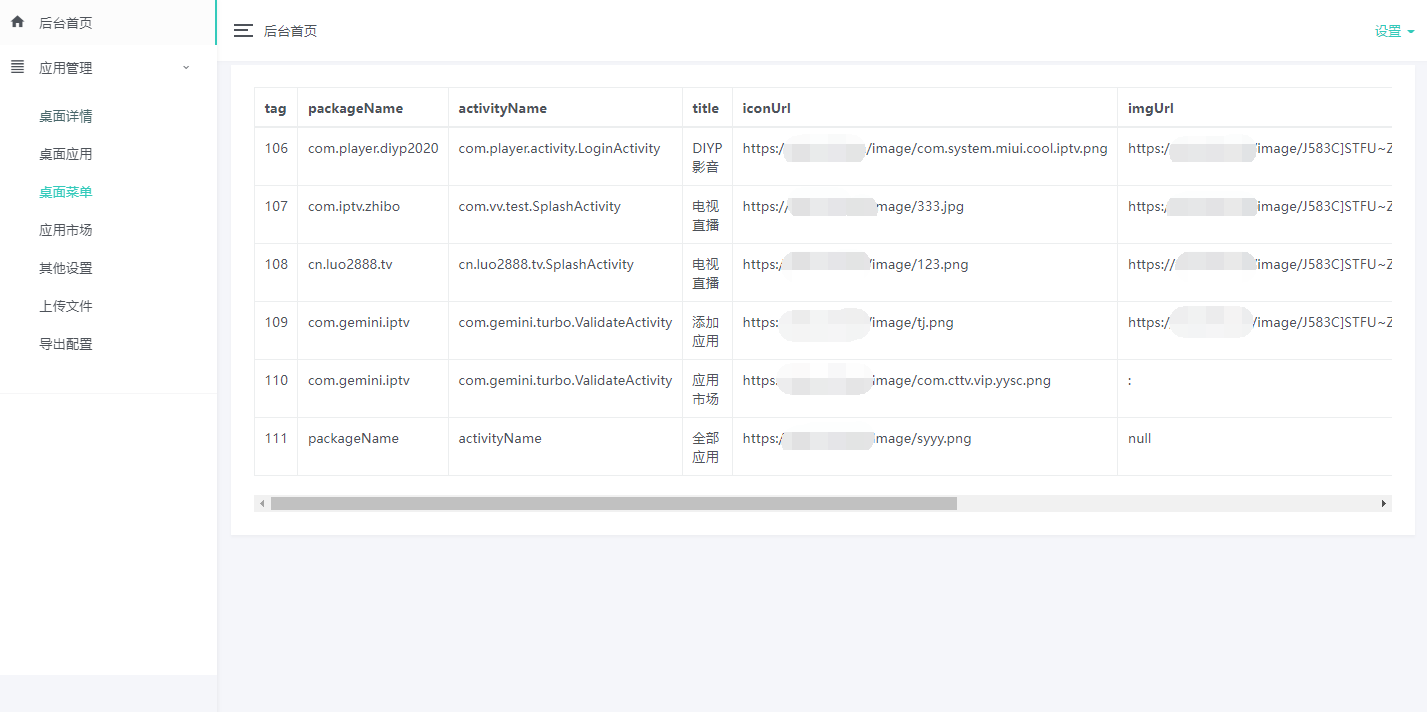Select 导出配置 in the sidebar
Viewport: 1427px width, 712px height.
pos(66,344)
